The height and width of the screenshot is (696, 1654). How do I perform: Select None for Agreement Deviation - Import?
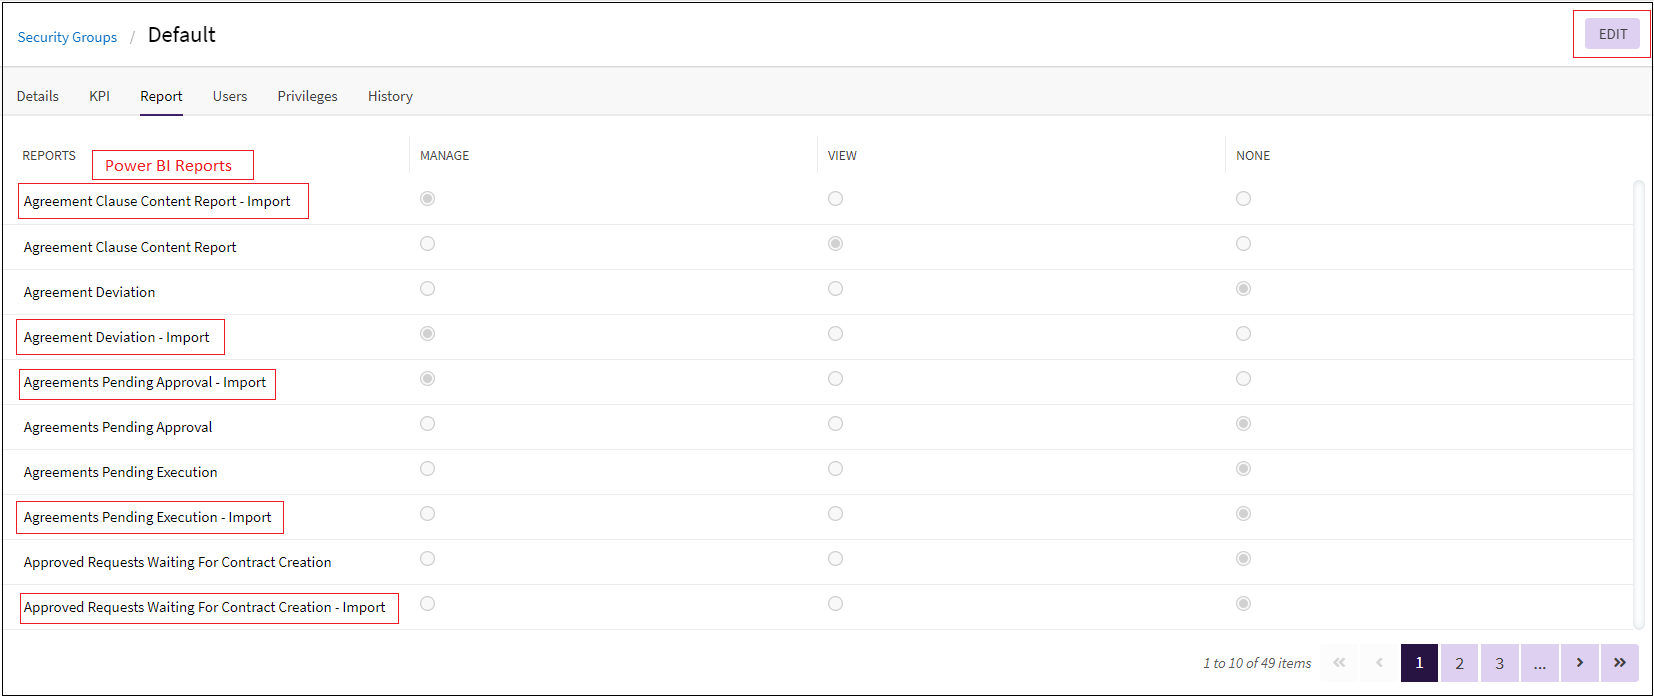pyautogui.click(x=1243, y=334)
